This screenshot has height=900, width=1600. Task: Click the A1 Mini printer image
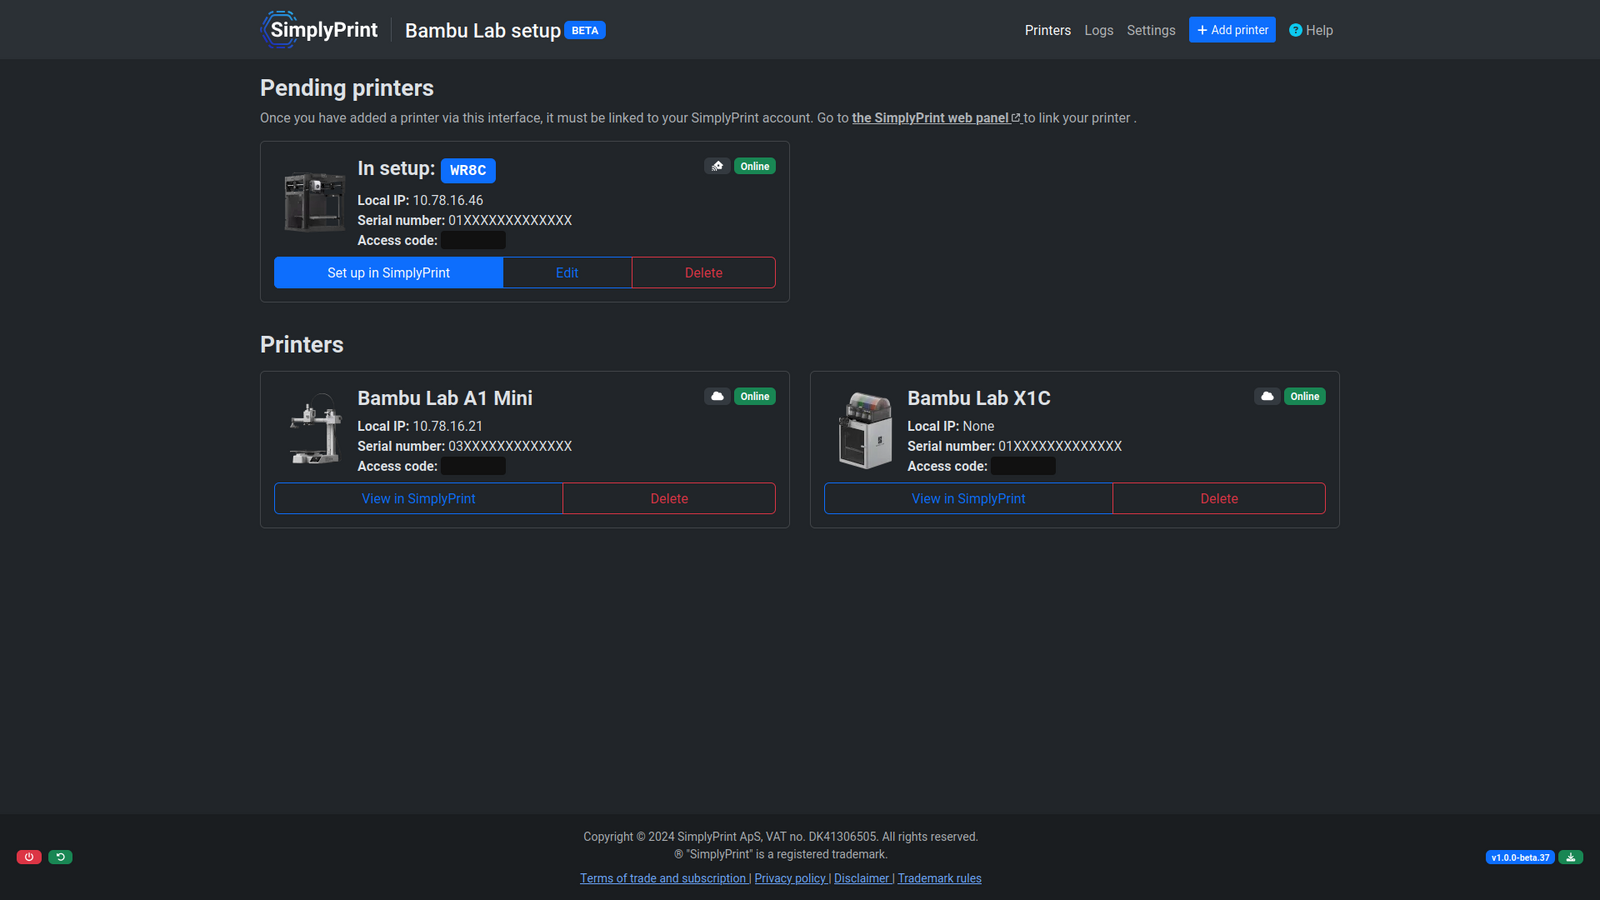[315, 430]
